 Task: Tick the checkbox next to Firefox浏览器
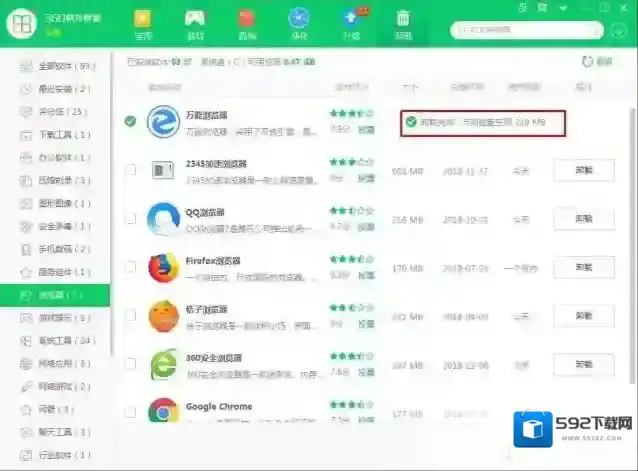coord(130,267)
